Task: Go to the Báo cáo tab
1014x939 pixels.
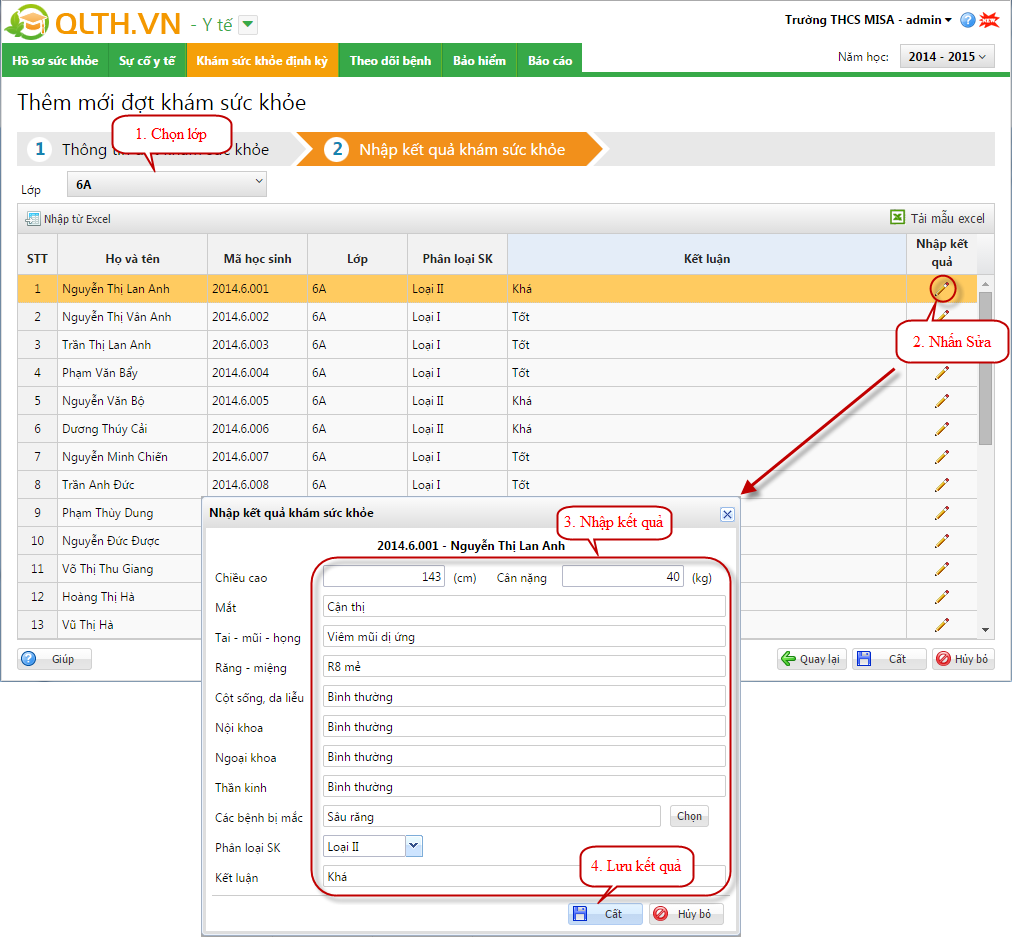Action: 550,61
